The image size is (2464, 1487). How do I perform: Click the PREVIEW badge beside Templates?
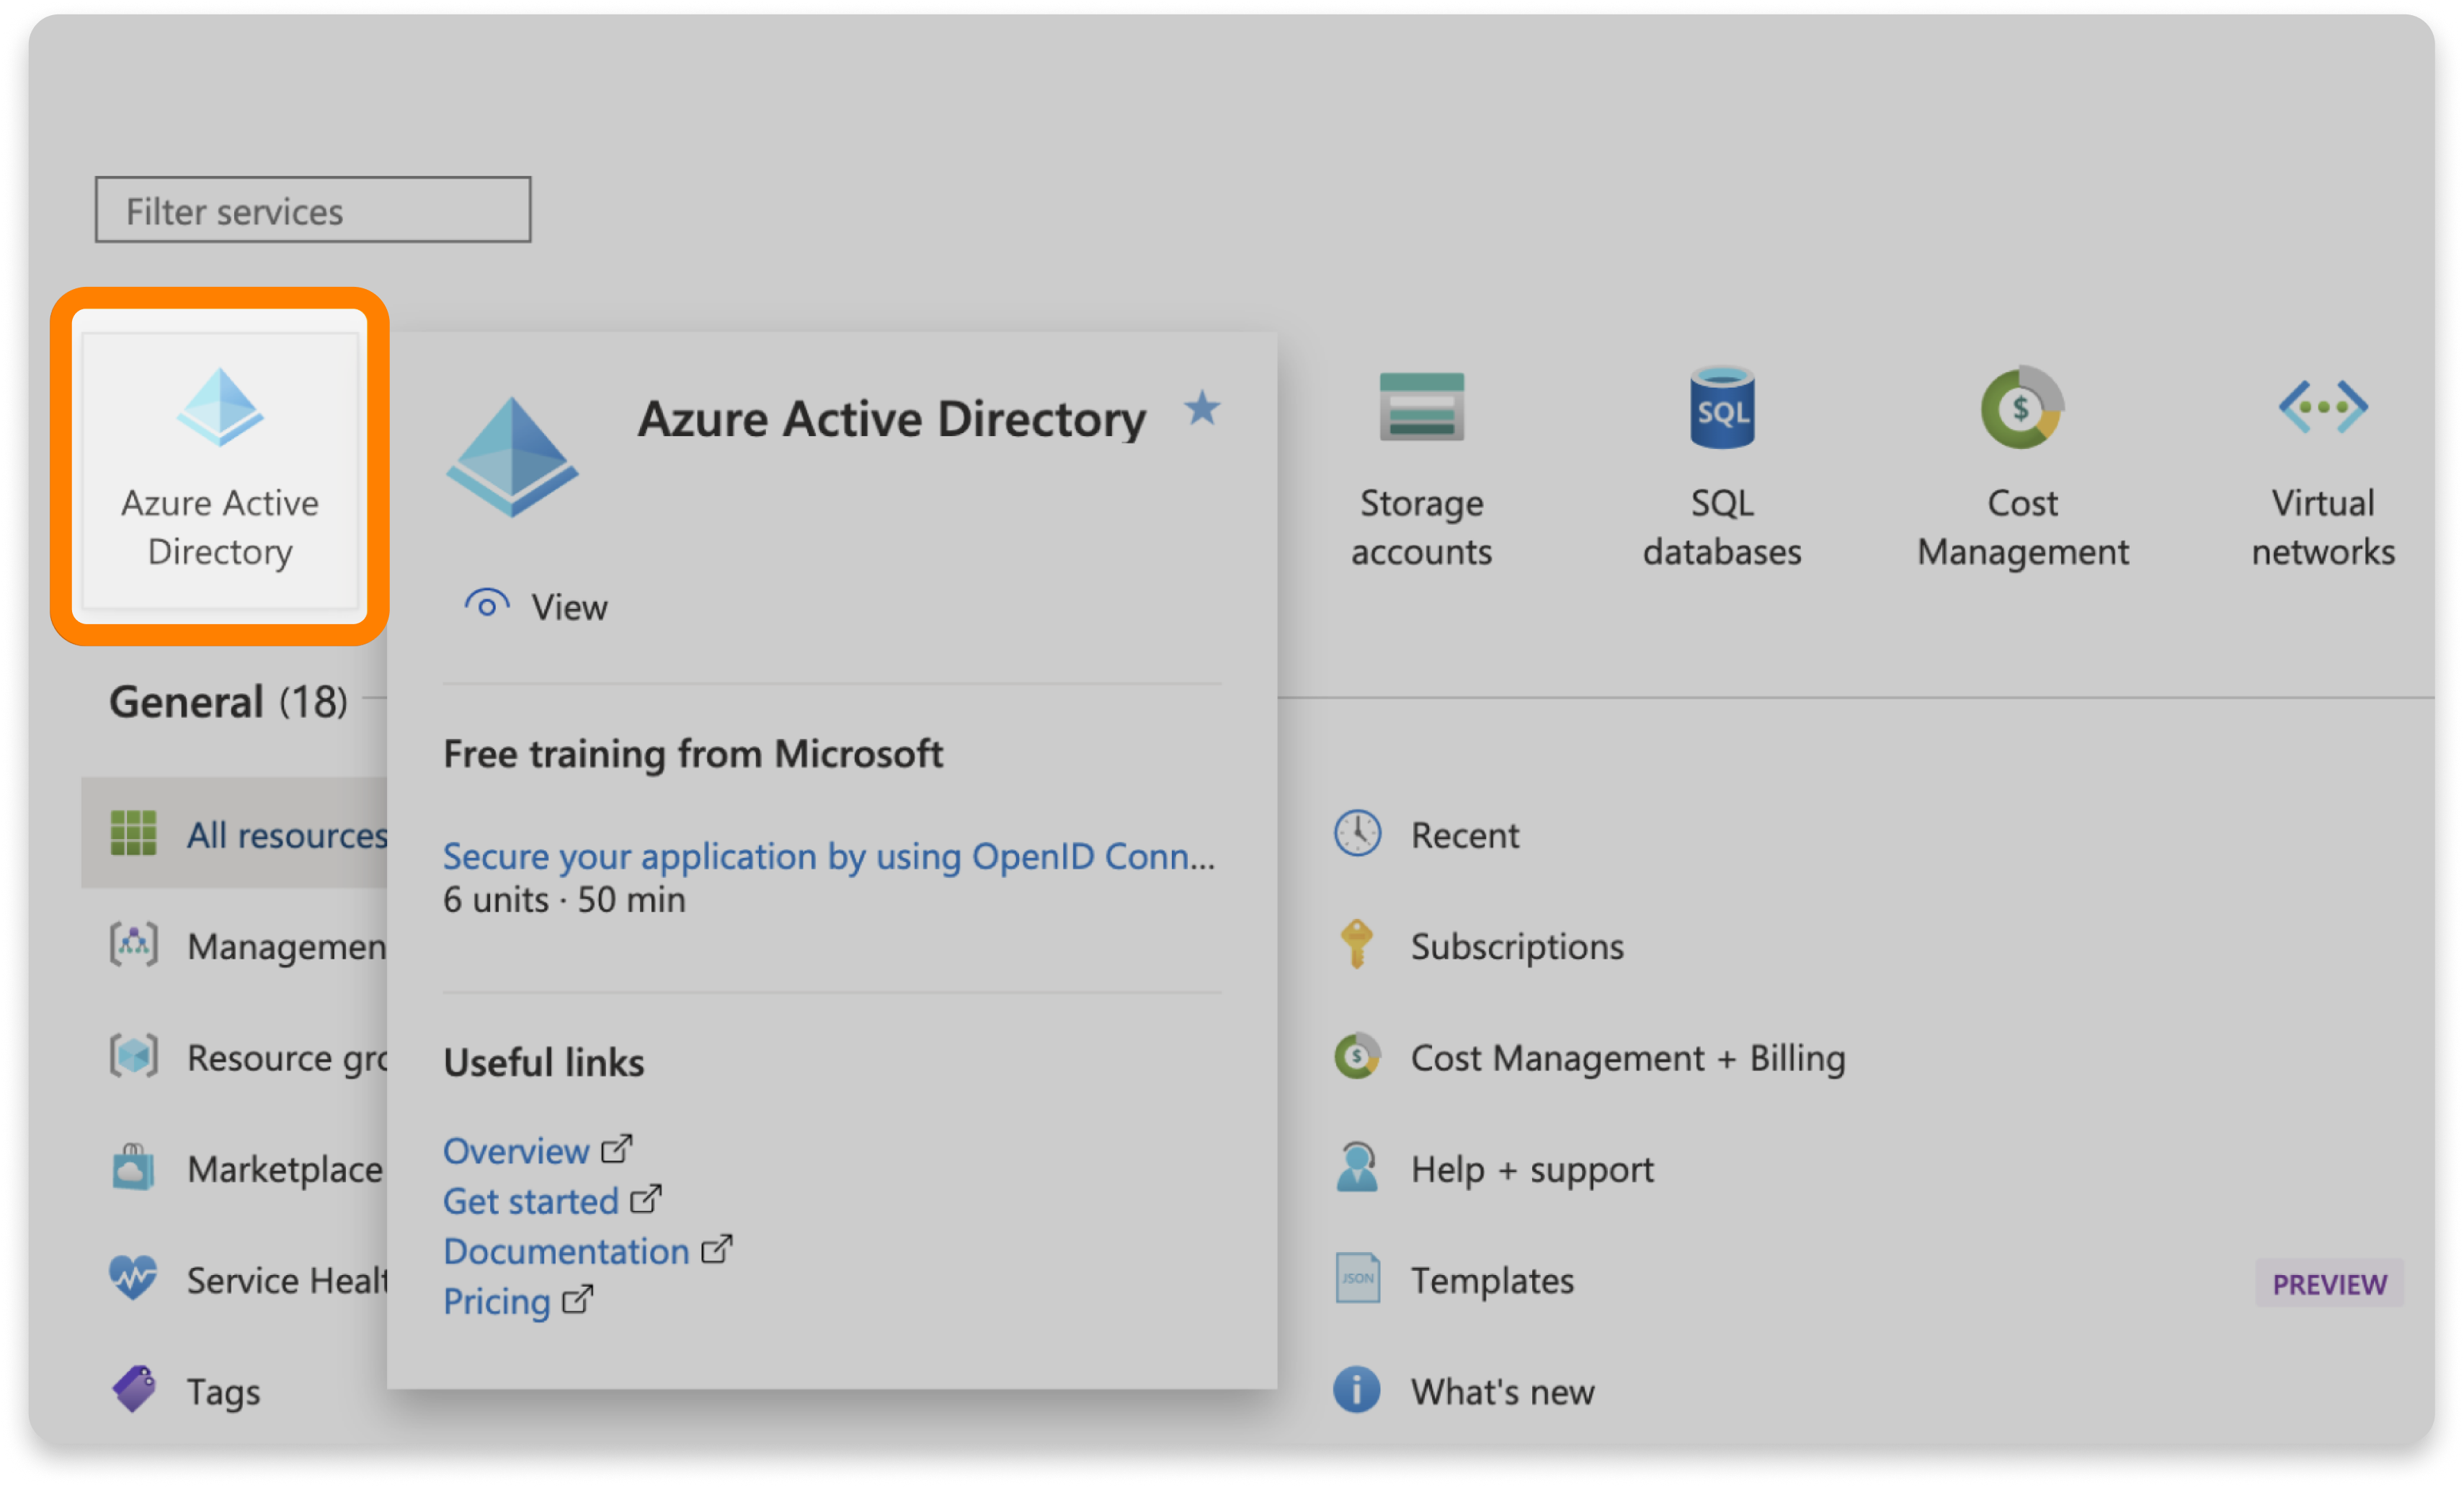[x=2329, y=1283]
